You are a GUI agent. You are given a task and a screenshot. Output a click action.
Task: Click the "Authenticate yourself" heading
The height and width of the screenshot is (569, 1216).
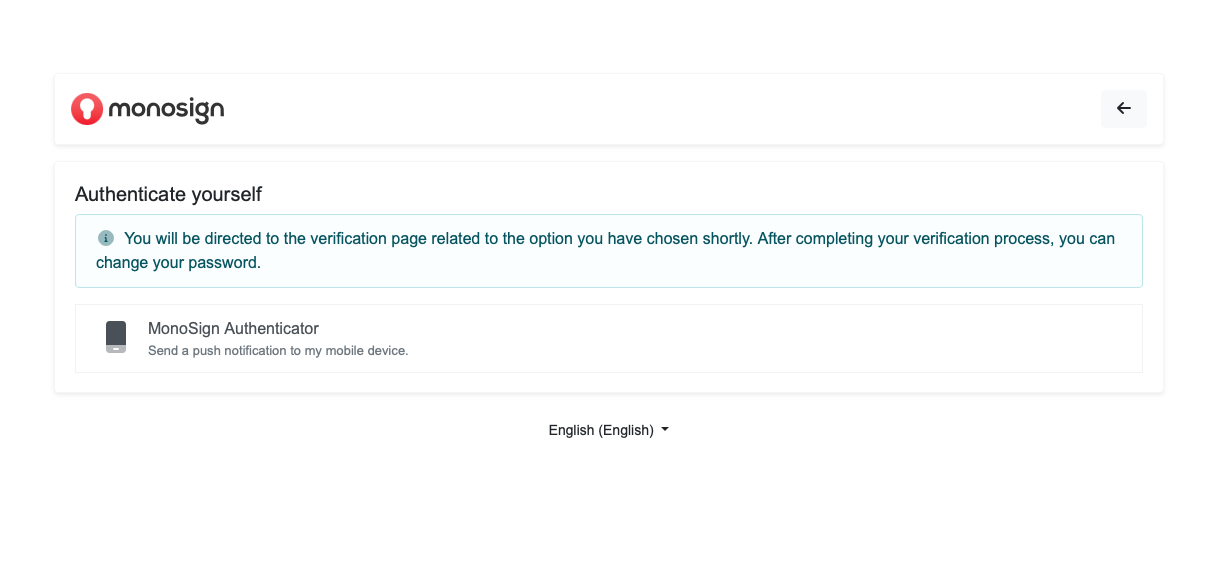click(168, 194)
